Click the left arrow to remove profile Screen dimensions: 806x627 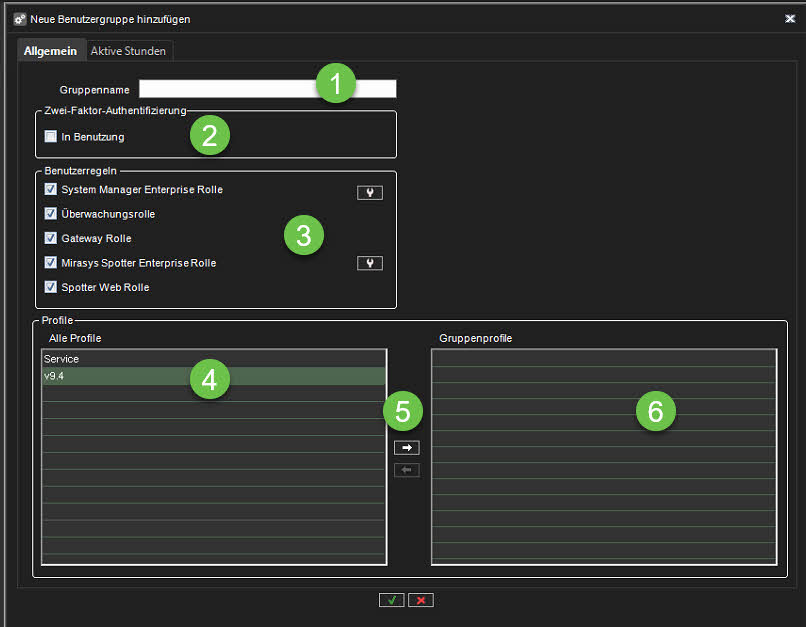point(407,470)
